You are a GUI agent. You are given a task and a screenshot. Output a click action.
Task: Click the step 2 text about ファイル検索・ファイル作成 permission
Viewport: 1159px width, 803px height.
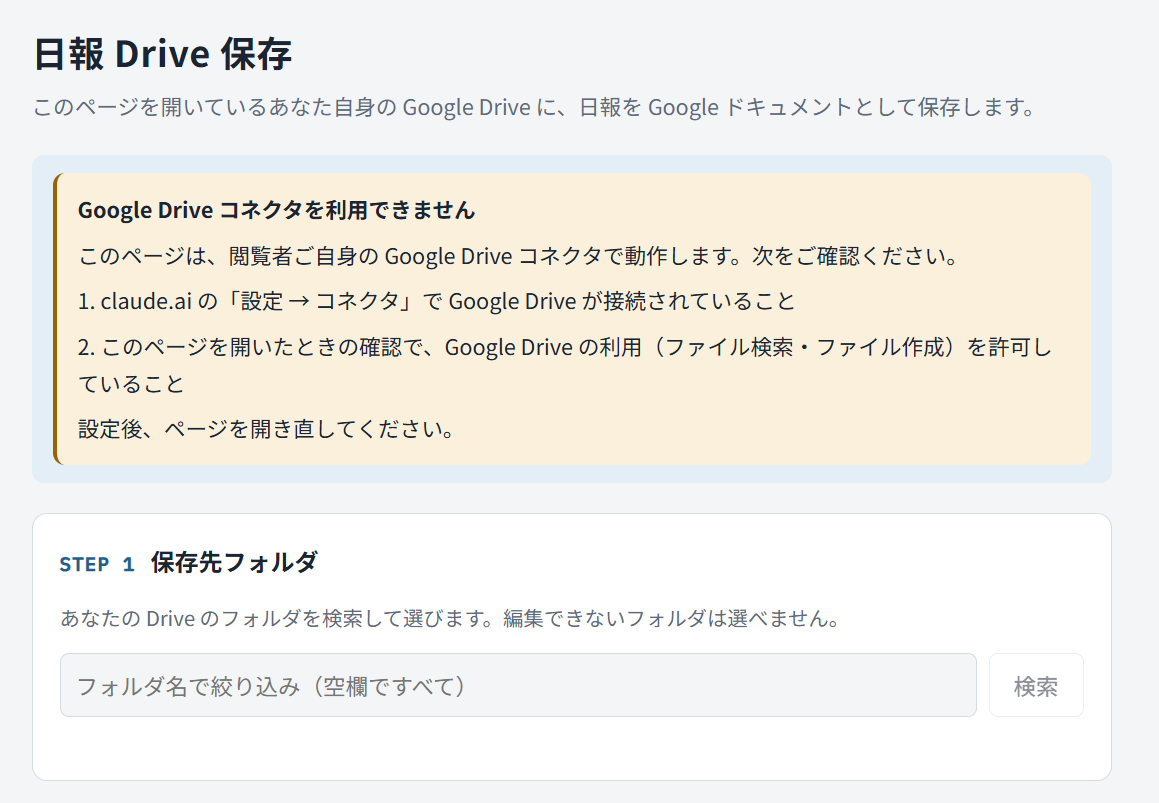(565, 365)
